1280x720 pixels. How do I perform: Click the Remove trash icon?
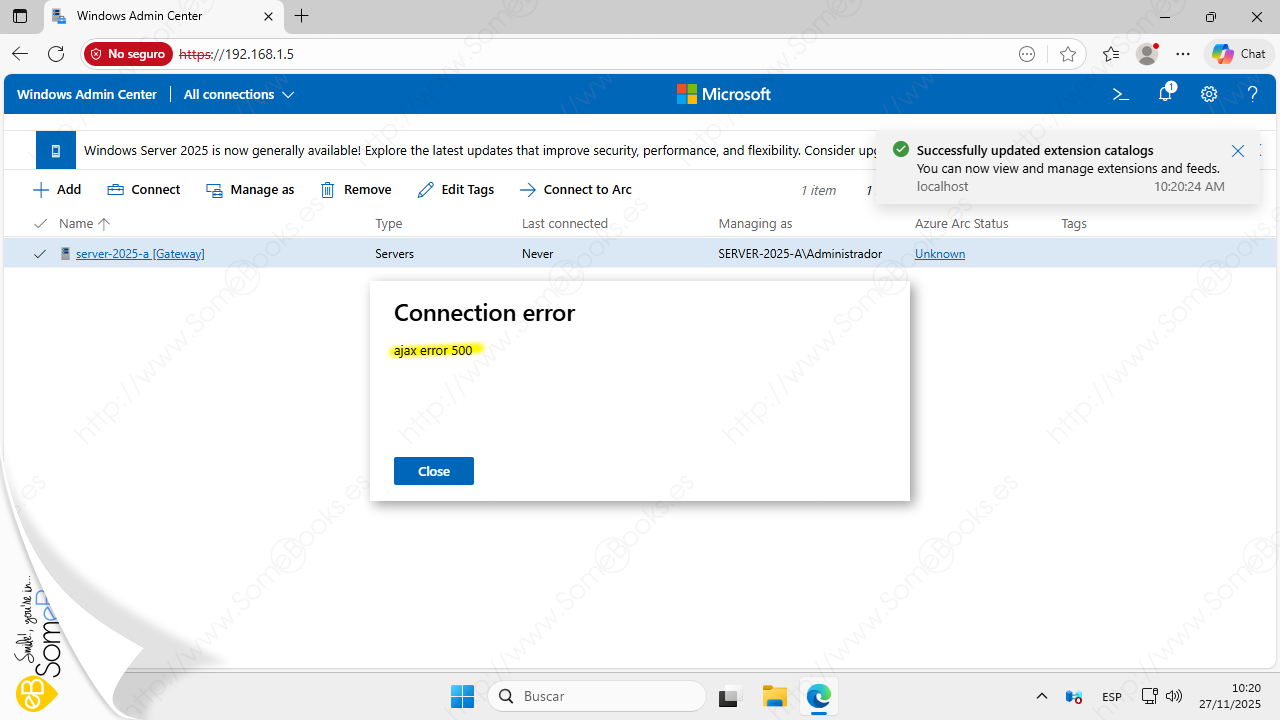click(328, 190)
